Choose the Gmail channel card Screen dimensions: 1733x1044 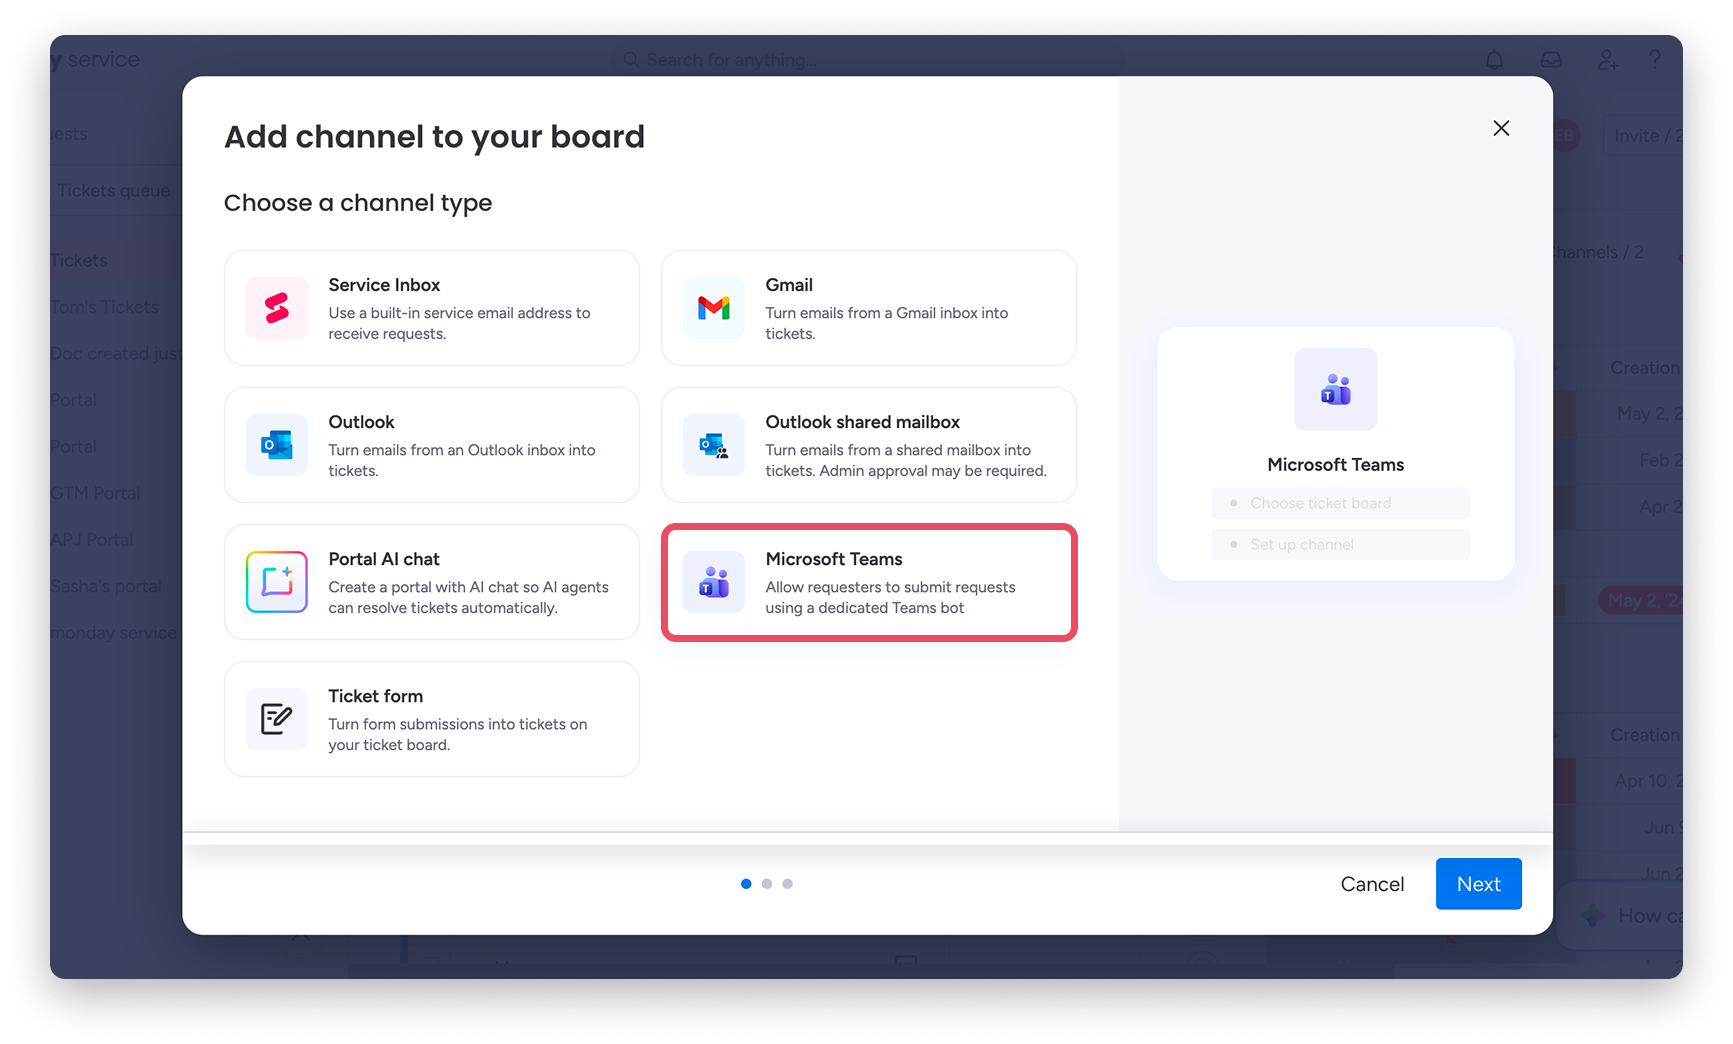click(x=869, y=308)
